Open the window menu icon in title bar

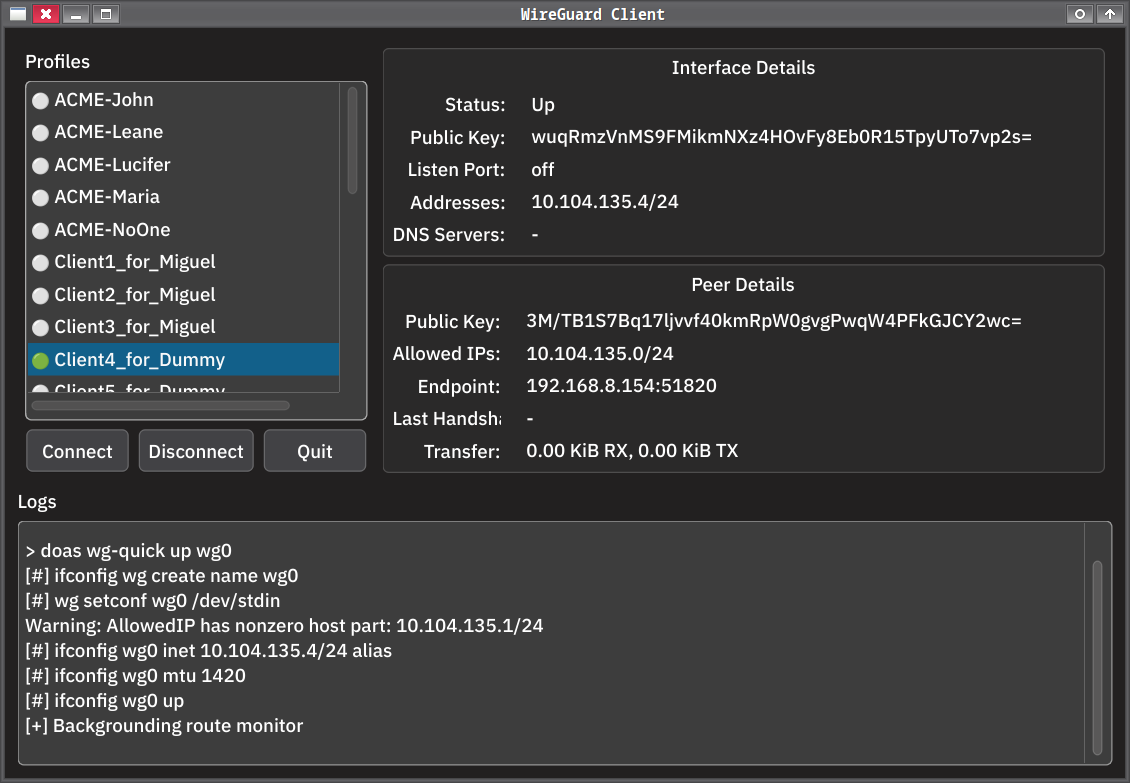(18, 14)
